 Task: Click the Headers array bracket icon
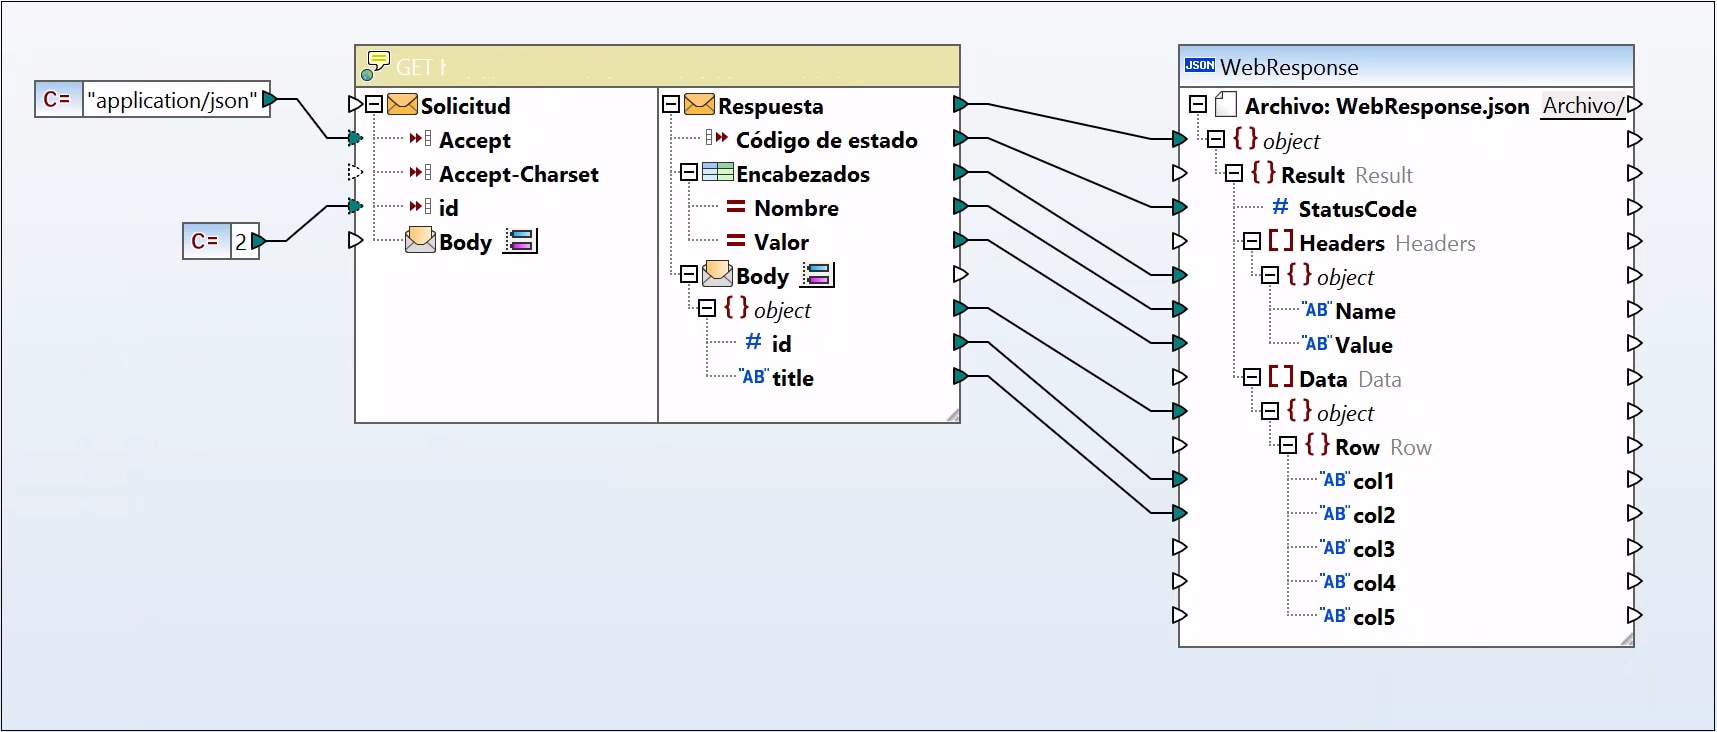pyautogui.click(x=1280, y=242)
